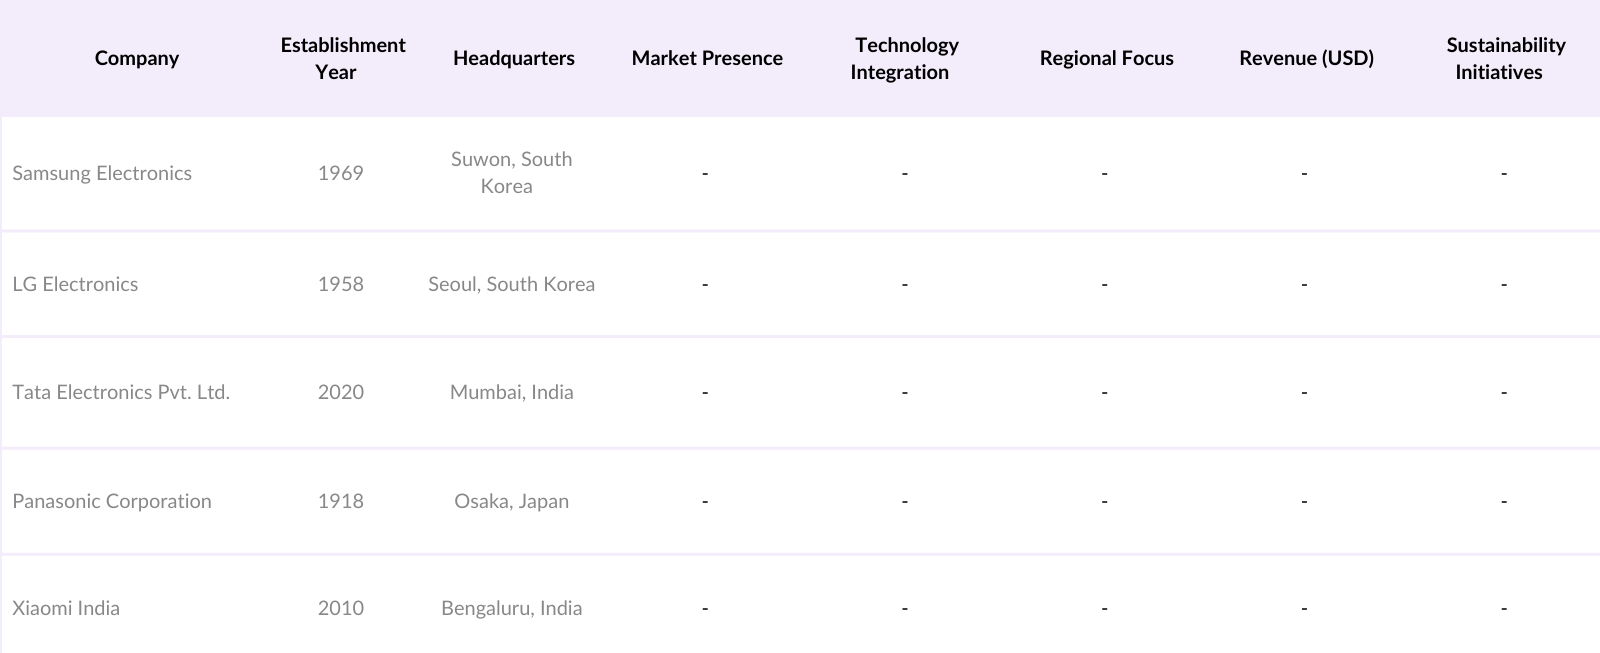Image resolution: width=1600 pixels, height=653 pixels.
Task: Click the Technology Integration column header
Action: [x=905, y=58]
